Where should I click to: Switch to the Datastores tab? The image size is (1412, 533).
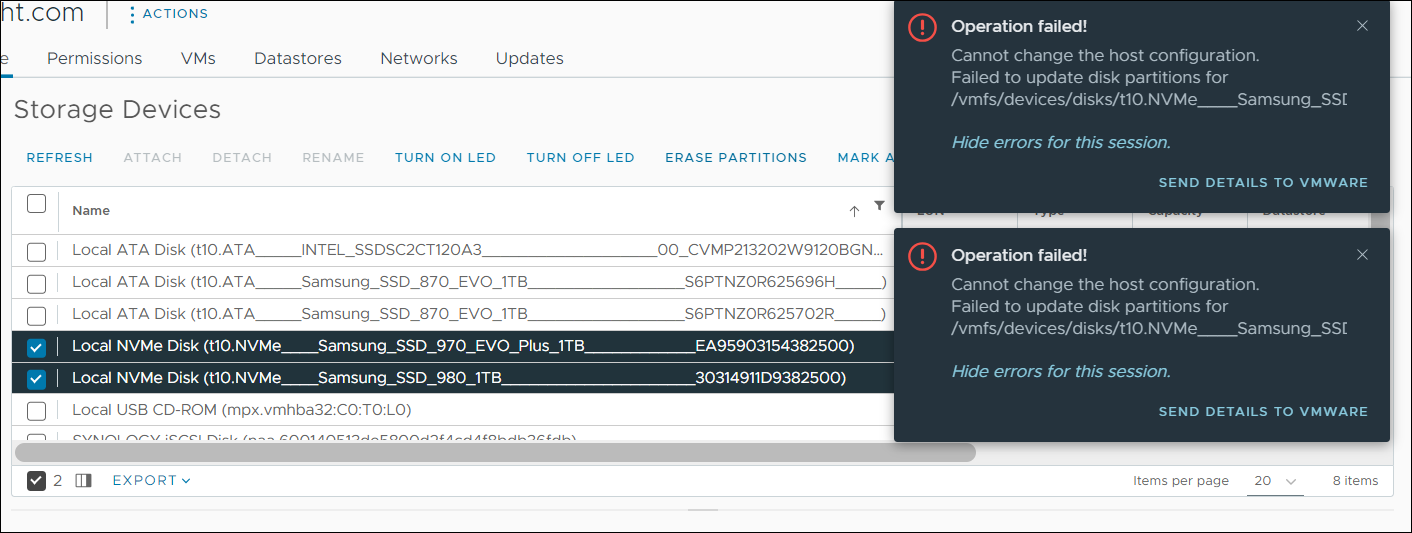pyautogui.click(x=297, y=58)
